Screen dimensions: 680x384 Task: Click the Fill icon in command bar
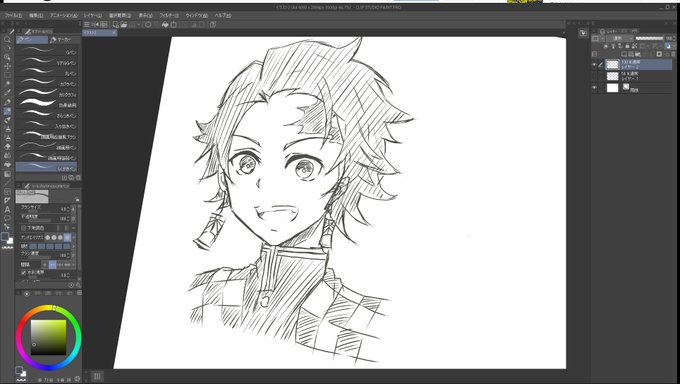[165, 24]
